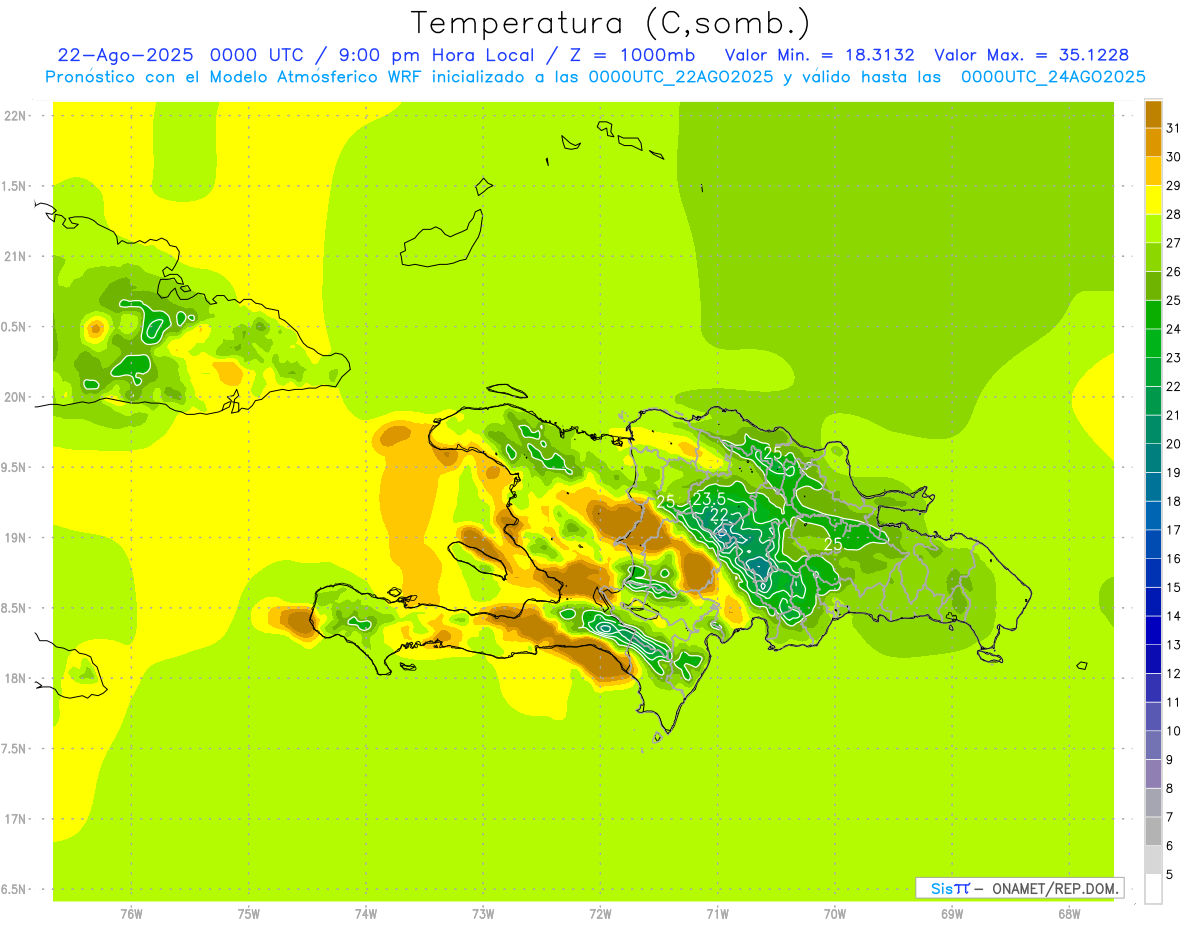Image resolution: width=1200 pixels, height=927 pixels.
Task: Pick the yellow colorbar segment between 28 and 29
Action: tap(1153, 200)
